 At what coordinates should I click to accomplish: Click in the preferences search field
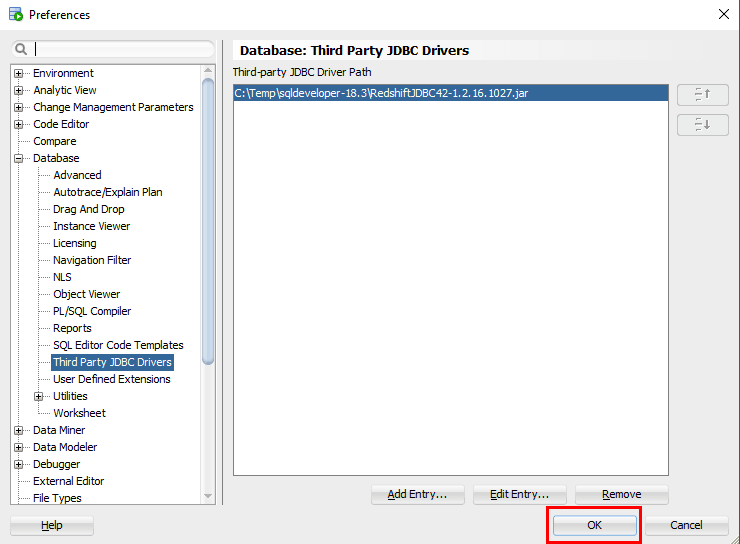(120, 49)
